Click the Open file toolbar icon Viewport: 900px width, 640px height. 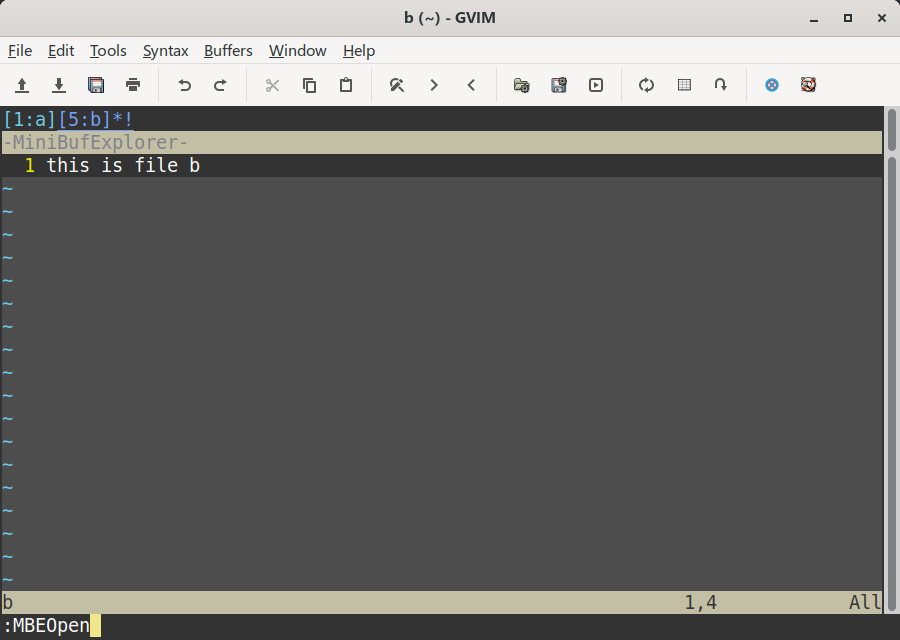22,85
